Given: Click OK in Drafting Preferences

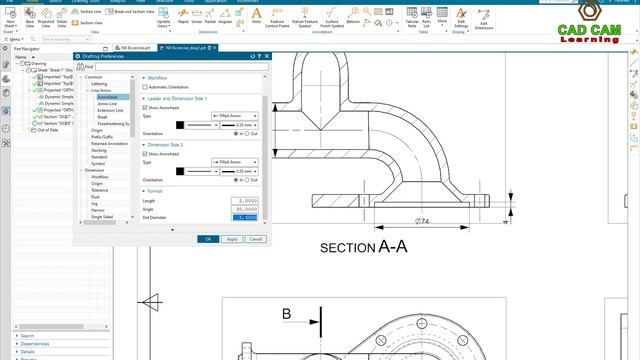Looking at the screenshot, I should pyautogui.click(x=208, y=239).
